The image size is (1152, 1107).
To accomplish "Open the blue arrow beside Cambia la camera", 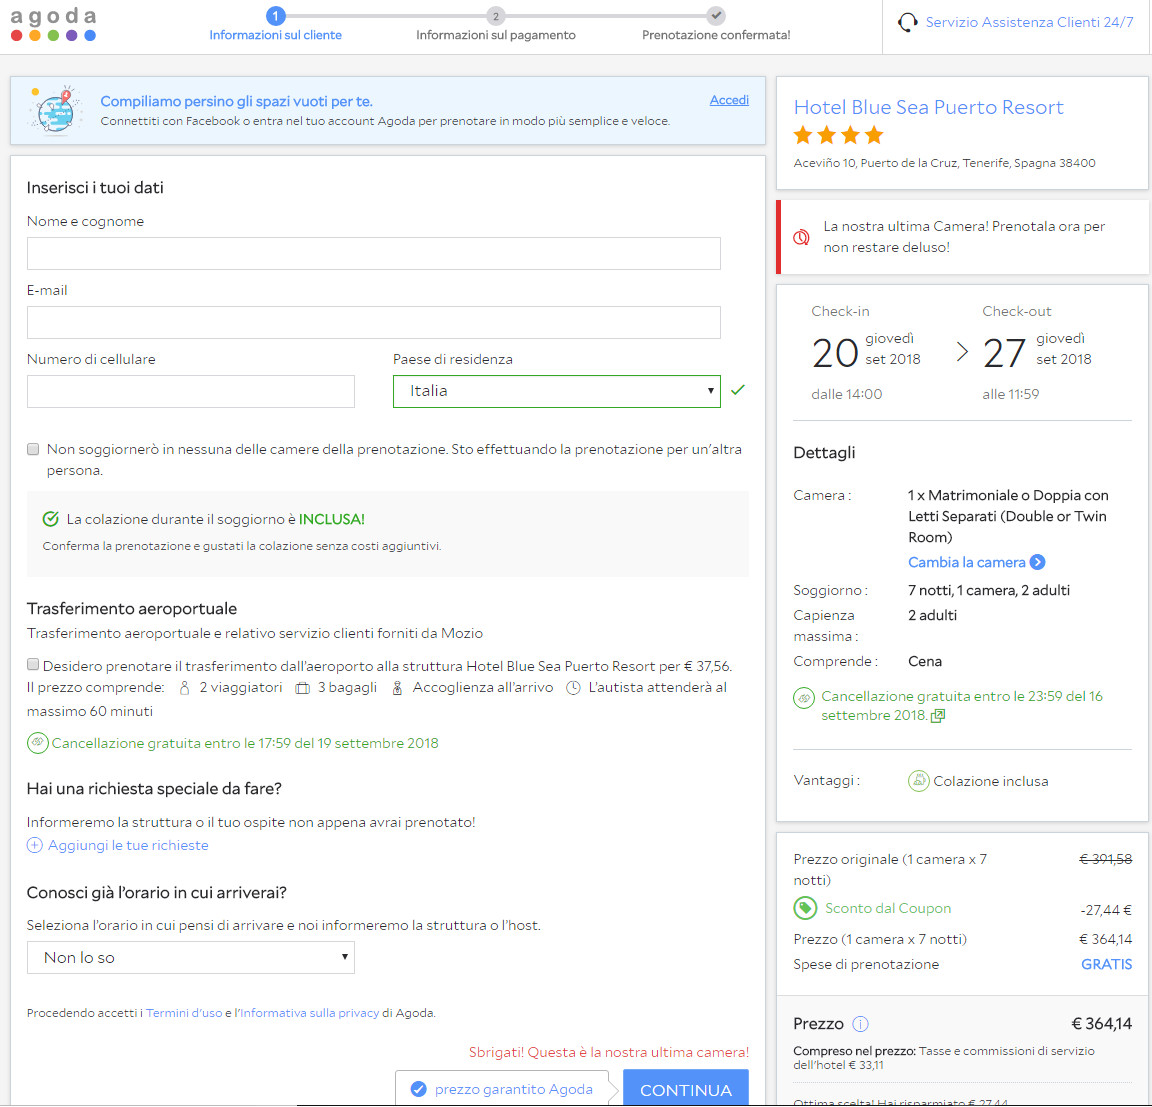I will point(1037,563).
